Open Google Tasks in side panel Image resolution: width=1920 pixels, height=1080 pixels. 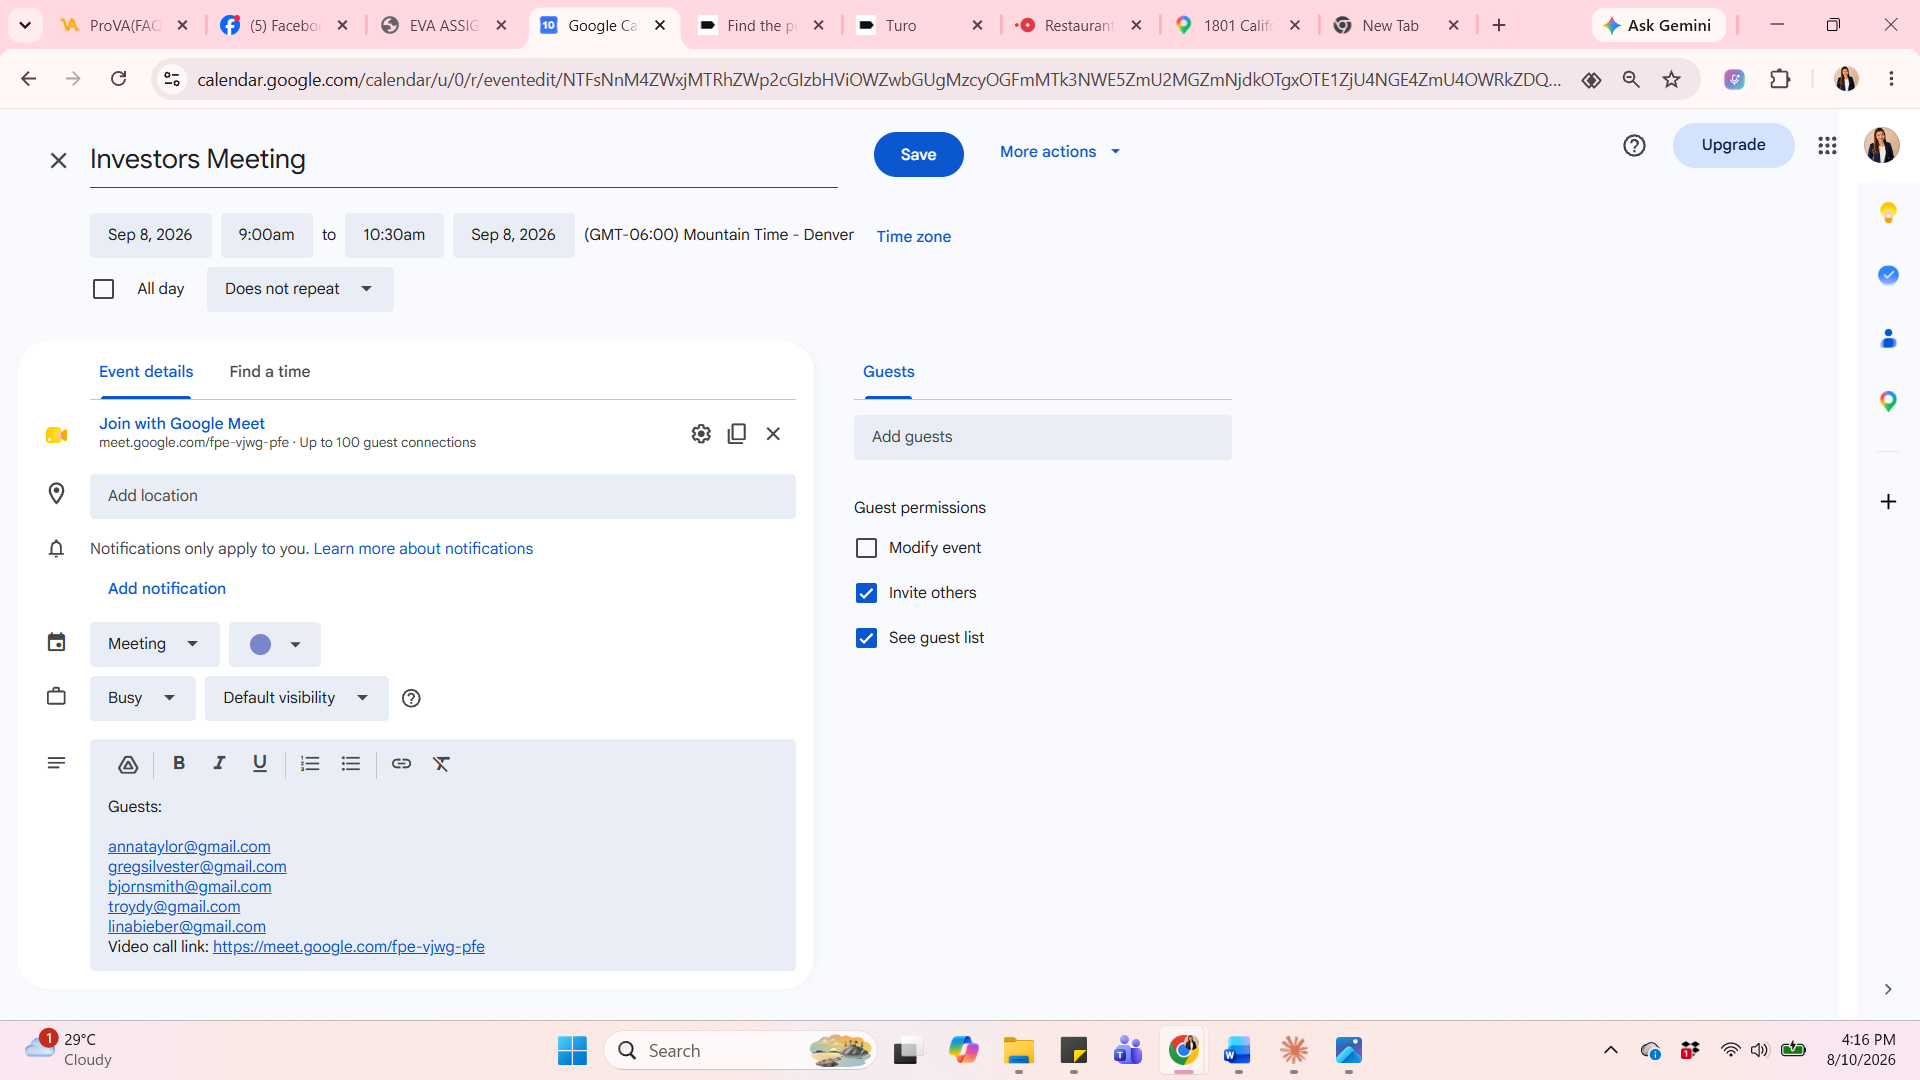click(x=1888, y=275)
